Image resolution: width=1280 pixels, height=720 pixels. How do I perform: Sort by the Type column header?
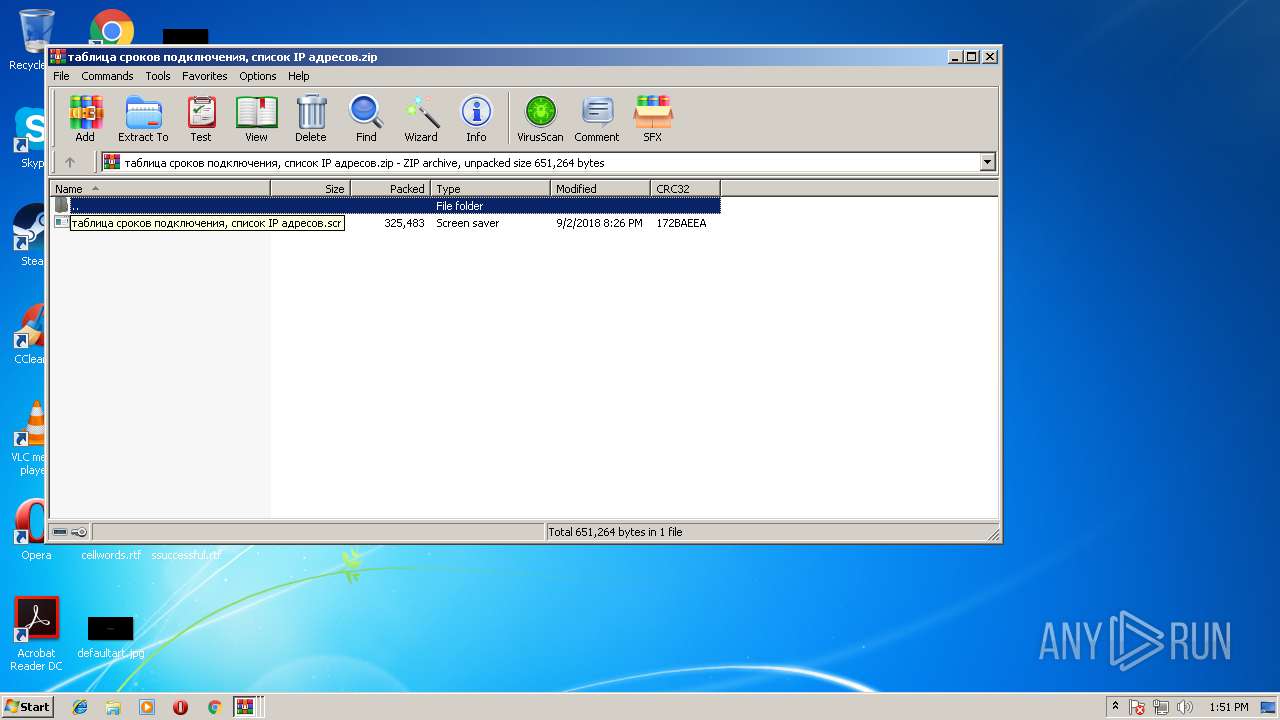[x=490, y=188]
